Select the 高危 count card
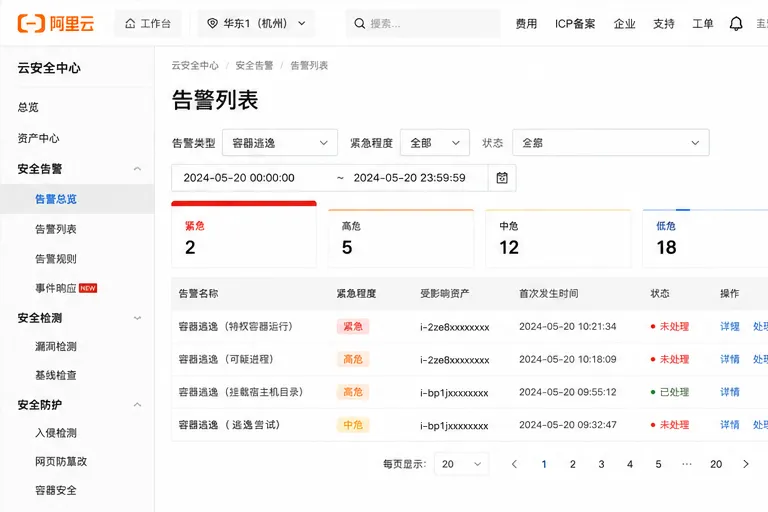Viewport: 768px width, 512px height. [x=401, y=238]
